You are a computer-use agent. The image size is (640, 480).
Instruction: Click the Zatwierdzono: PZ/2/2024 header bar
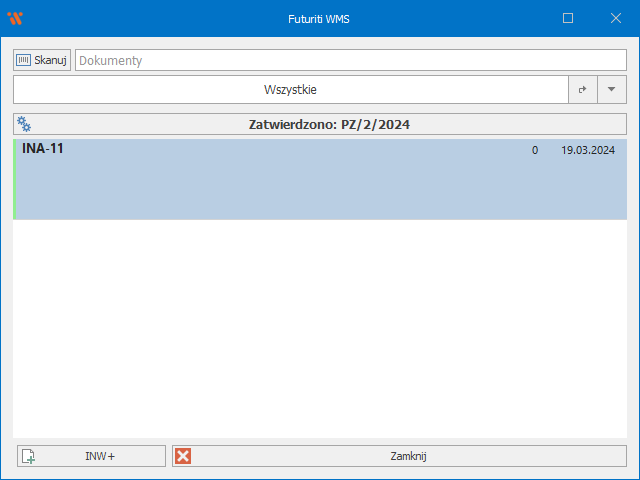tap(330, 125)
